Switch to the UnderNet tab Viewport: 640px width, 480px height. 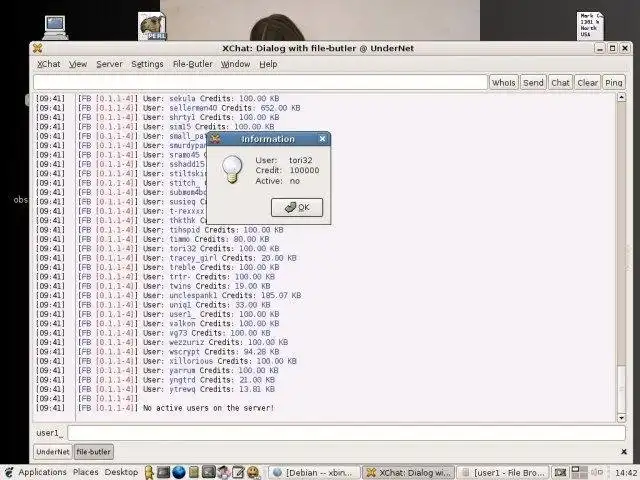53,452
